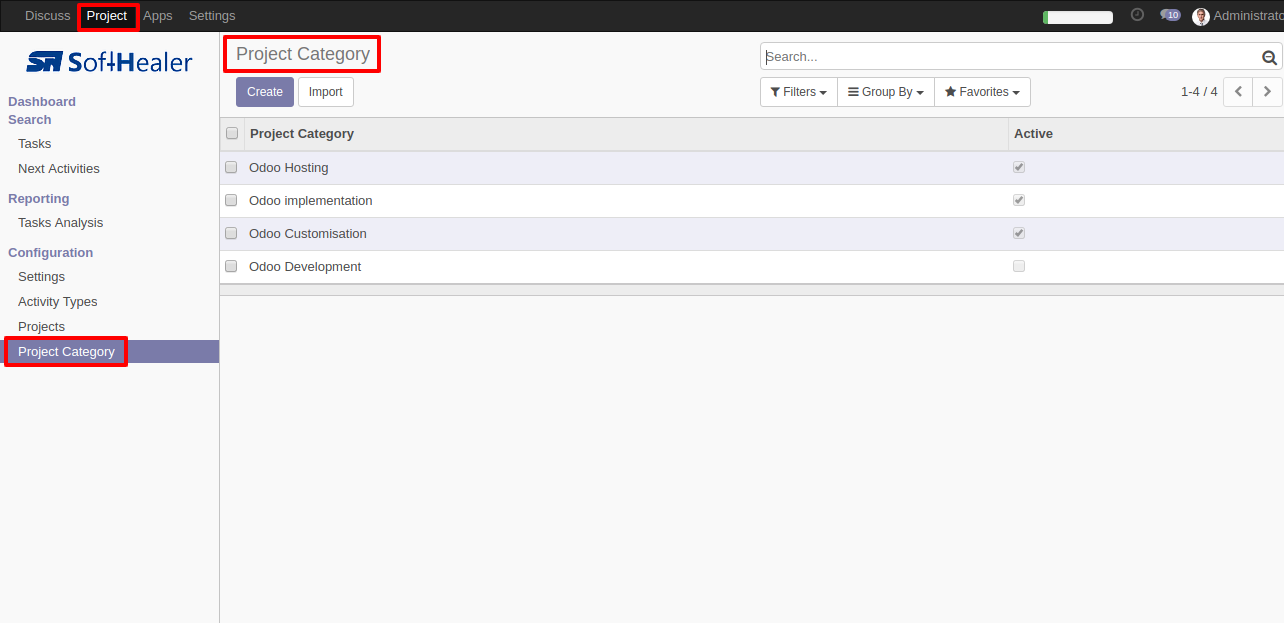Go to next page arrow

click(1268, 92)
